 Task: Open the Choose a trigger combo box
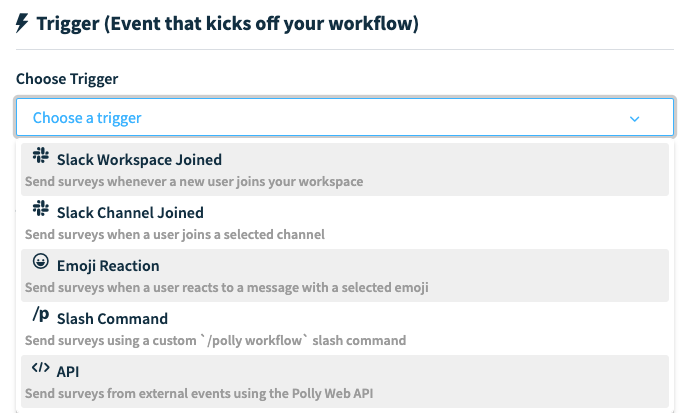click(345, 117)
